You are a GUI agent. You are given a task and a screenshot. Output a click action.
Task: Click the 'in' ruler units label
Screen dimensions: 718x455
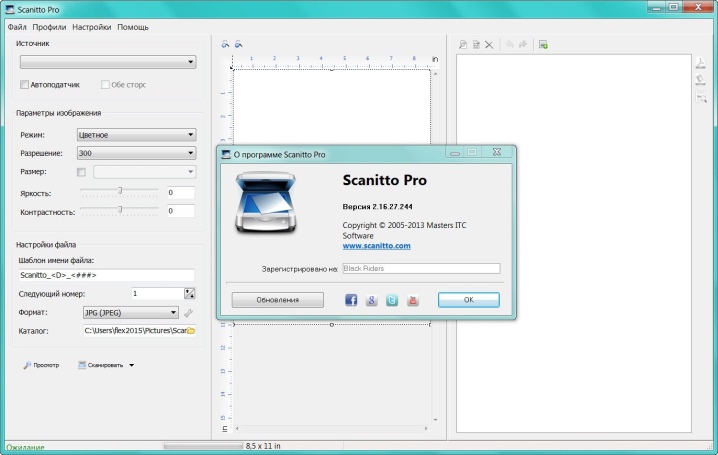[x=435, y=59]
